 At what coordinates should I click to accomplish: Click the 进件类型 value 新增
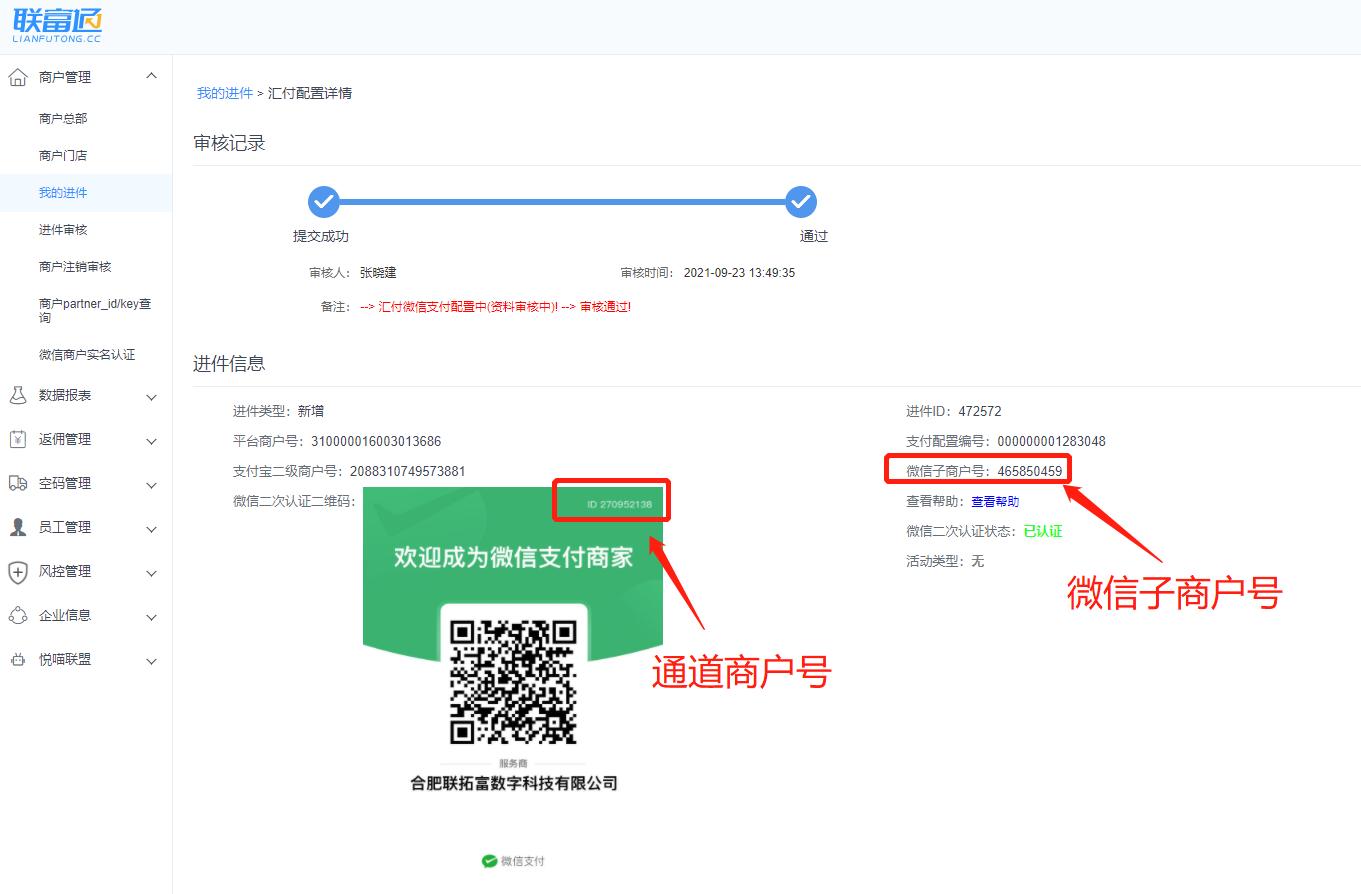(311, 411)
